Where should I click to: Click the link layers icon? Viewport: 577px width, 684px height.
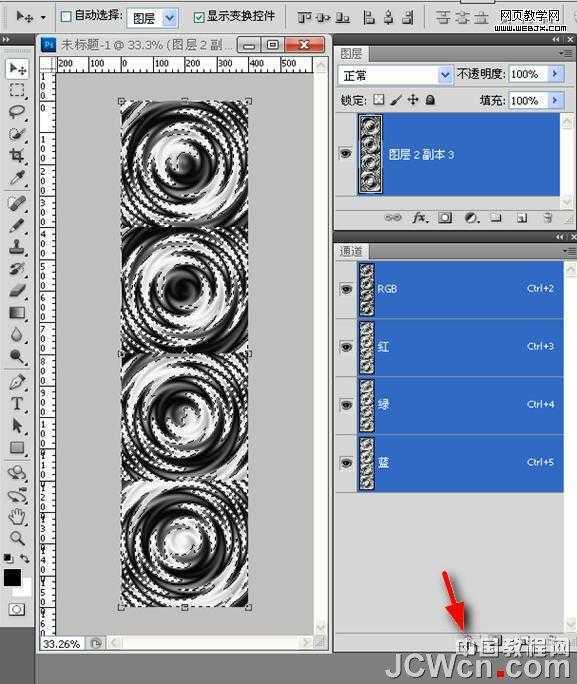point(393,217)
